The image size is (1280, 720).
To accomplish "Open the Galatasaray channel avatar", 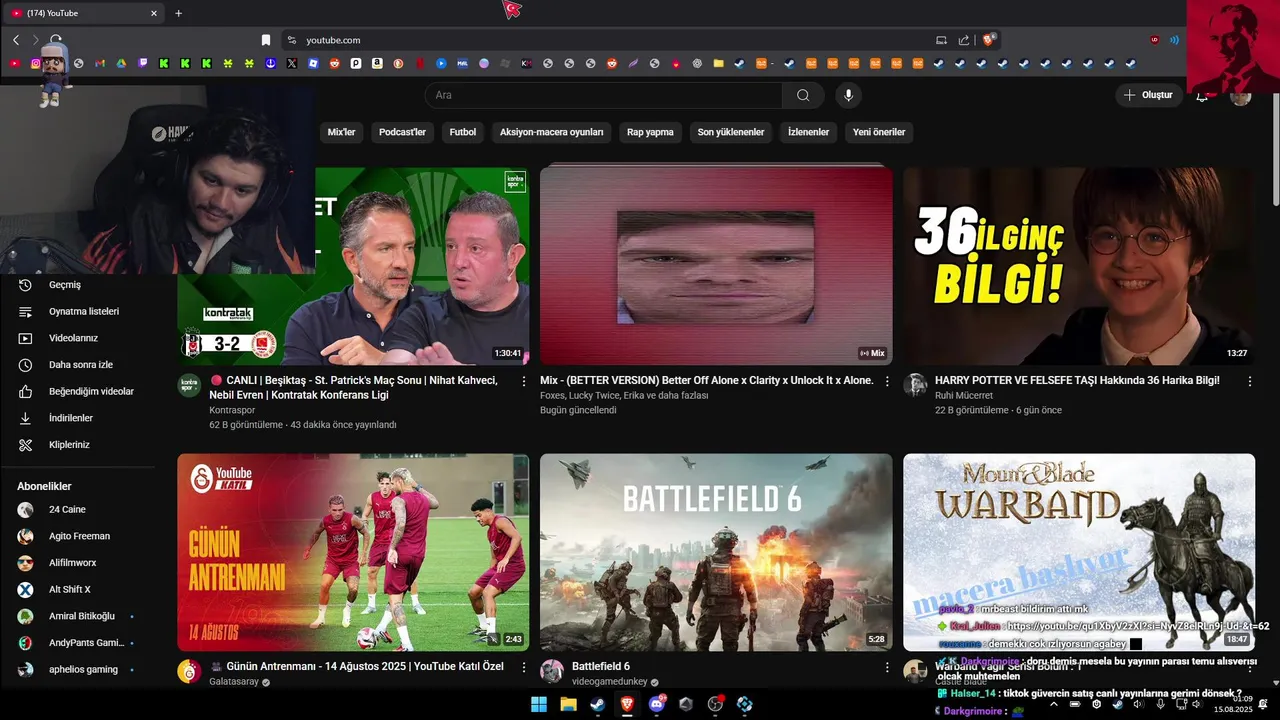I will (189, 671).
